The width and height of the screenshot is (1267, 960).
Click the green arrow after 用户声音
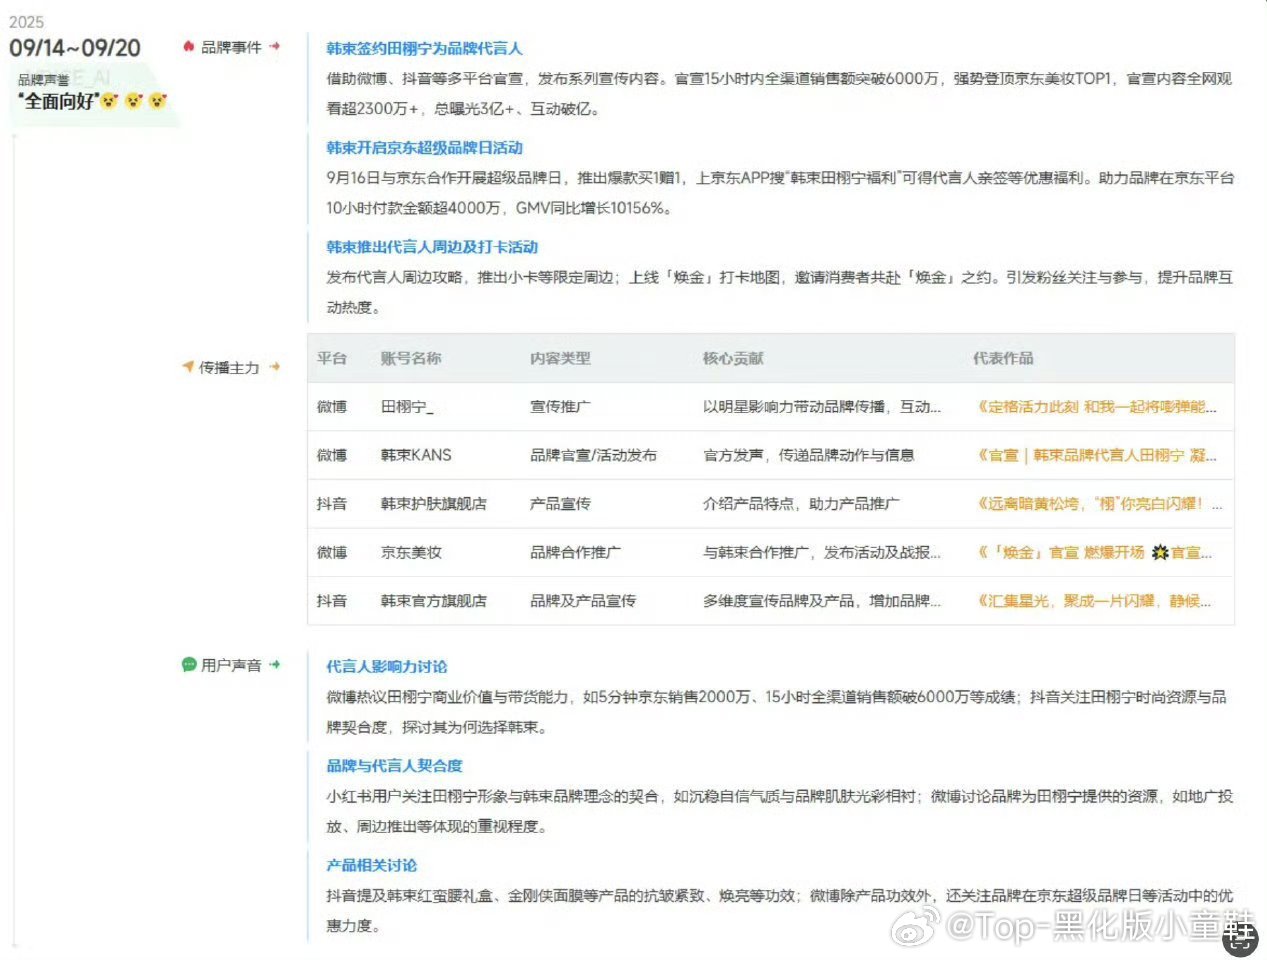point(275,664)
